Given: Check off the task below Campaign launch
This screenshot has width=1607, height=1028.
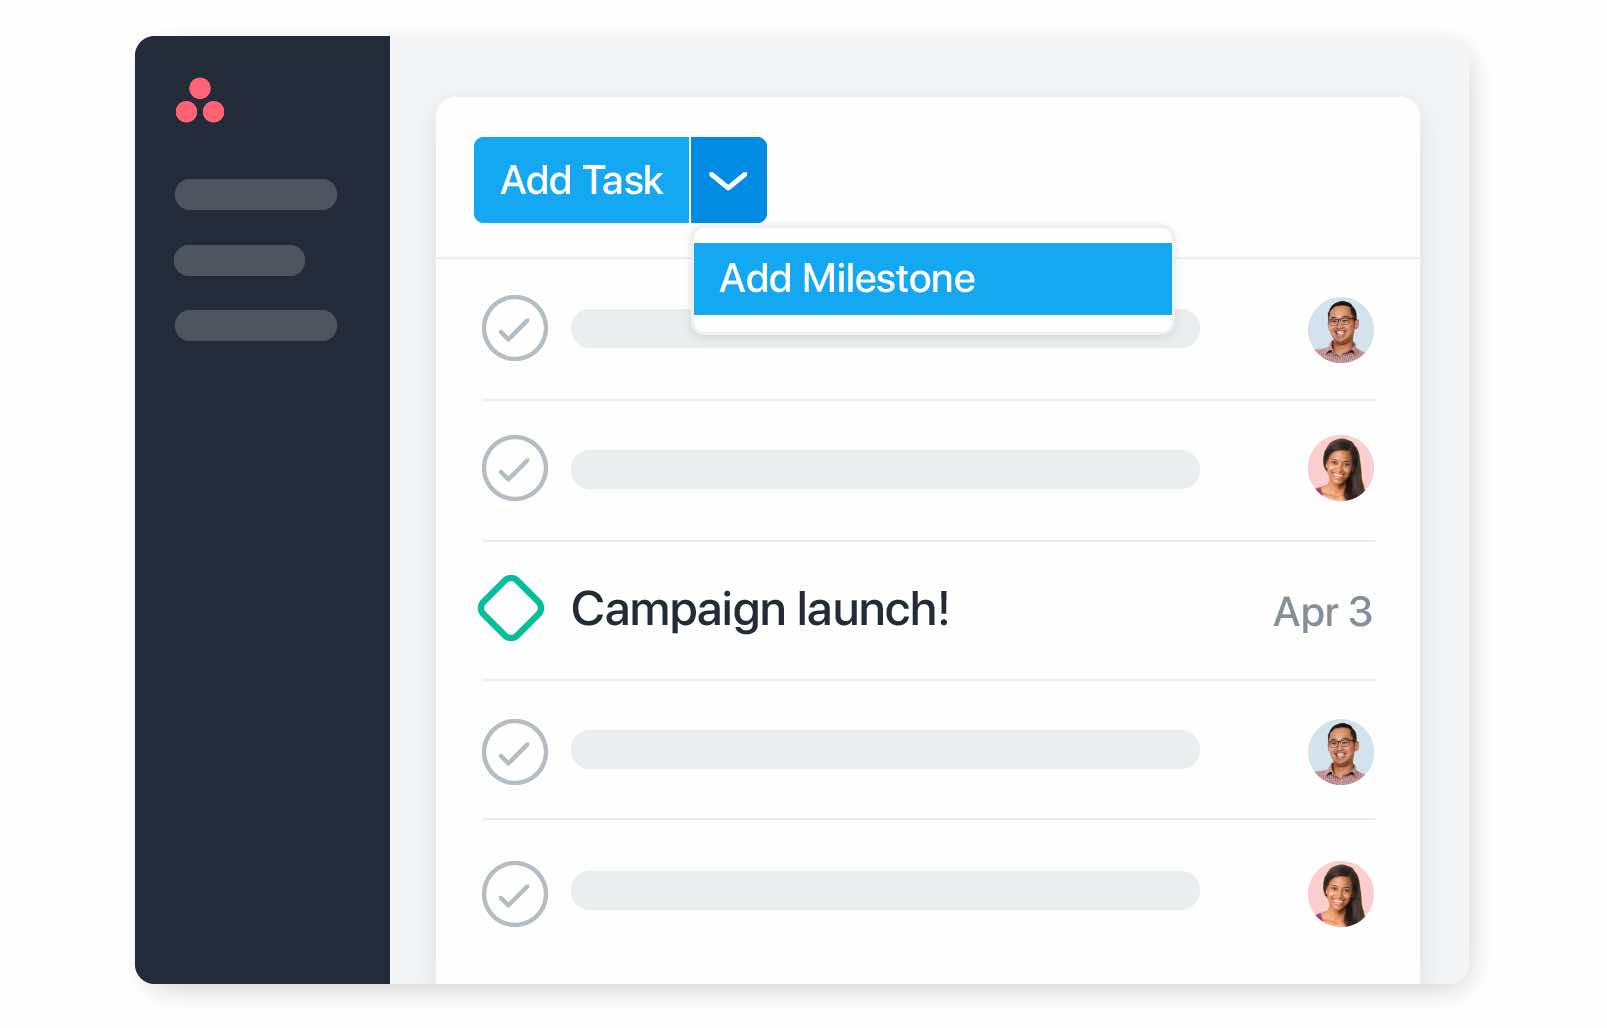Looking at the screenshot, I should pyautogui.click(x=514, y=751).
